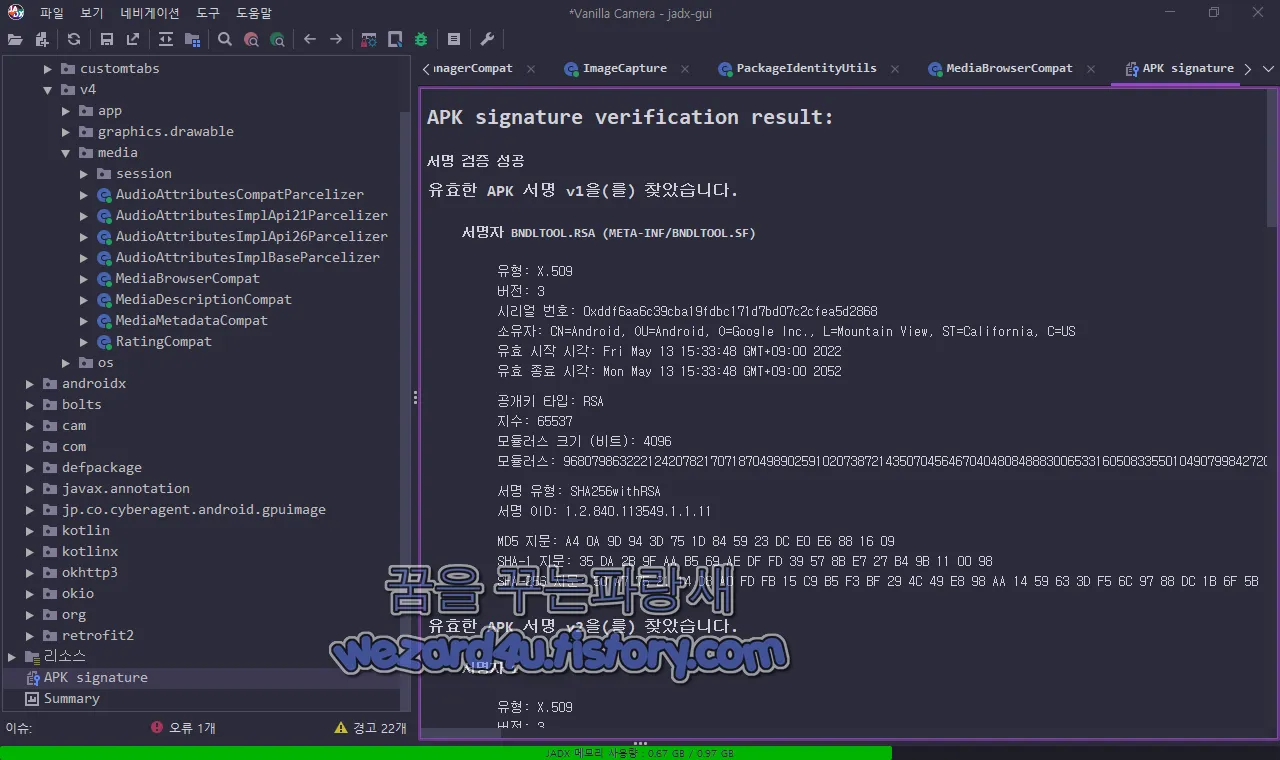Open the 도구 menu

pos(208,13)
